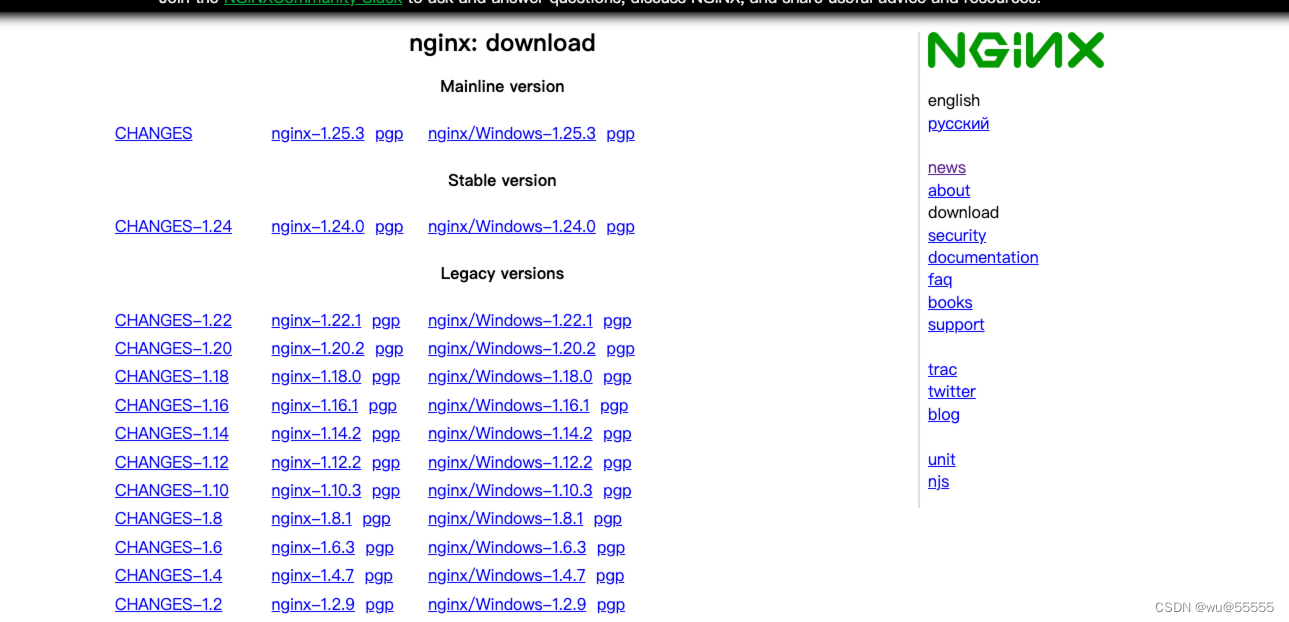Download nginx/Windows-1.16.1
Image resolution: width=1289 pixels, height=622 pixels.
[x=509, y=405]
